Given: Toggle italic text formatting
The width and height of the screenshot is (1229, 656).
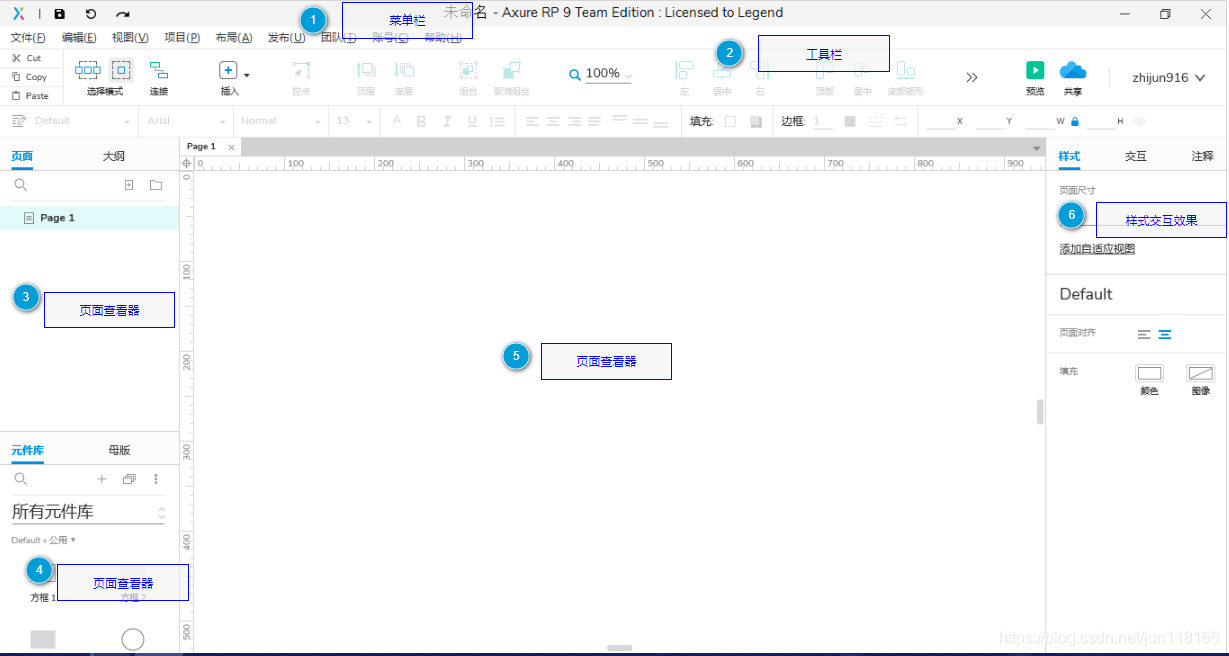Looking at the screenshot, I should [446, 121].
